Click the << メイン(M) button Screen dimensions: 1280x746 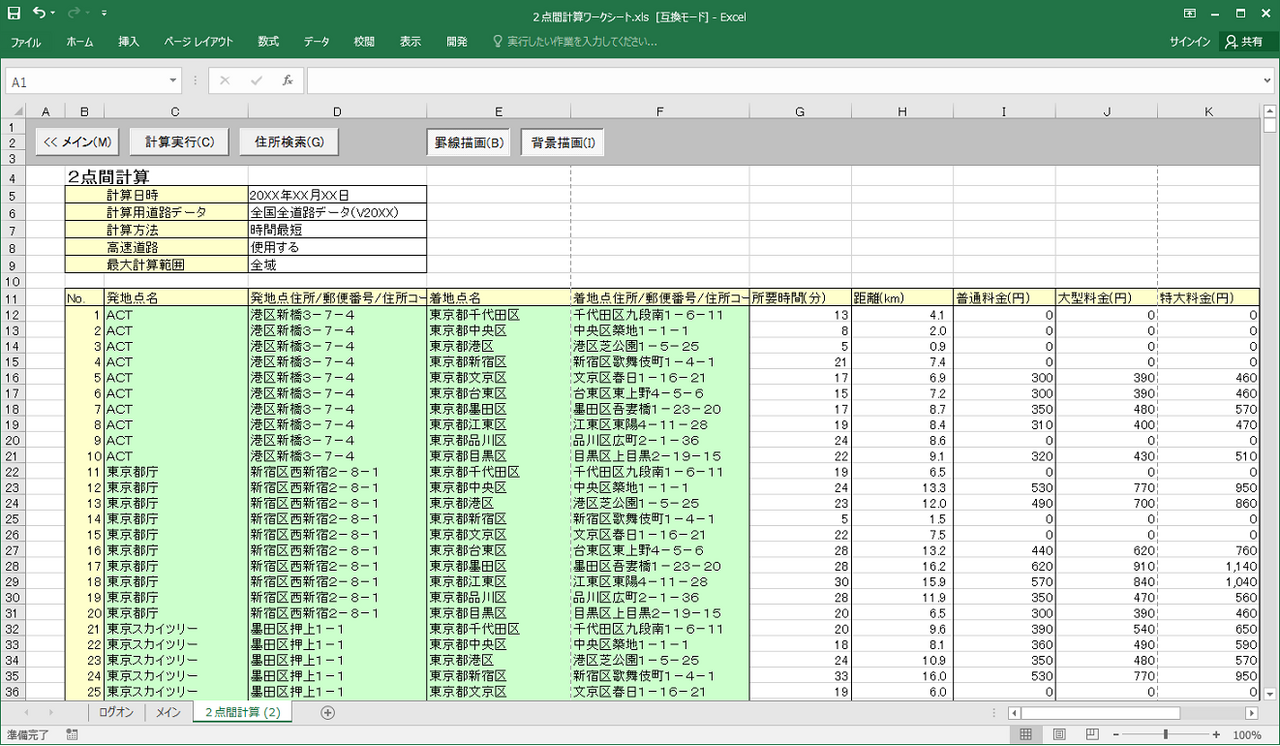(79, 142)
